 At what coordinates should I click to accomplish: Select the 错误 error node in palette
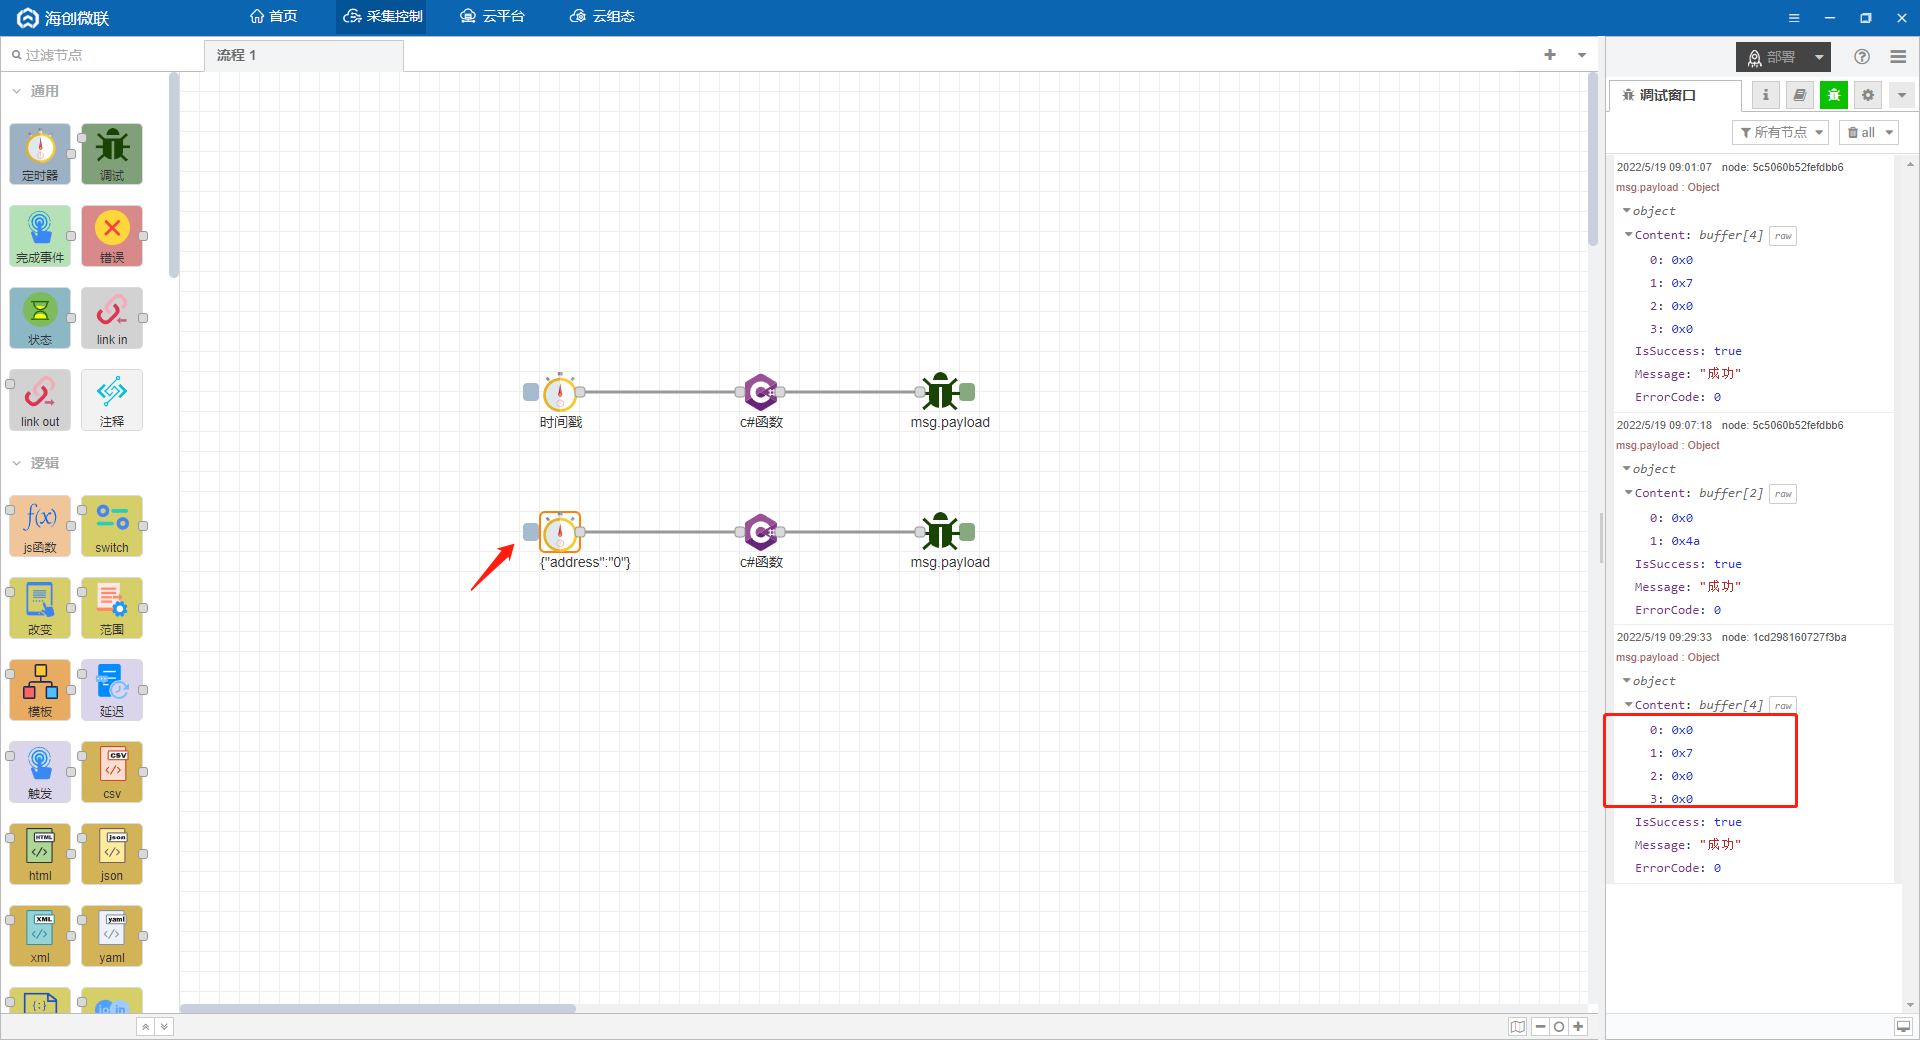coord(112,236)
